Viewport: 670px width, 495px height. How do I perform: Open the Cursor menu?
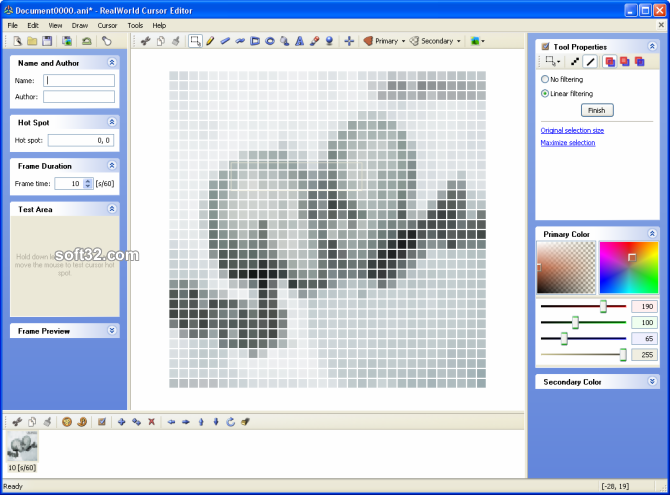click(x=107, y=25)
